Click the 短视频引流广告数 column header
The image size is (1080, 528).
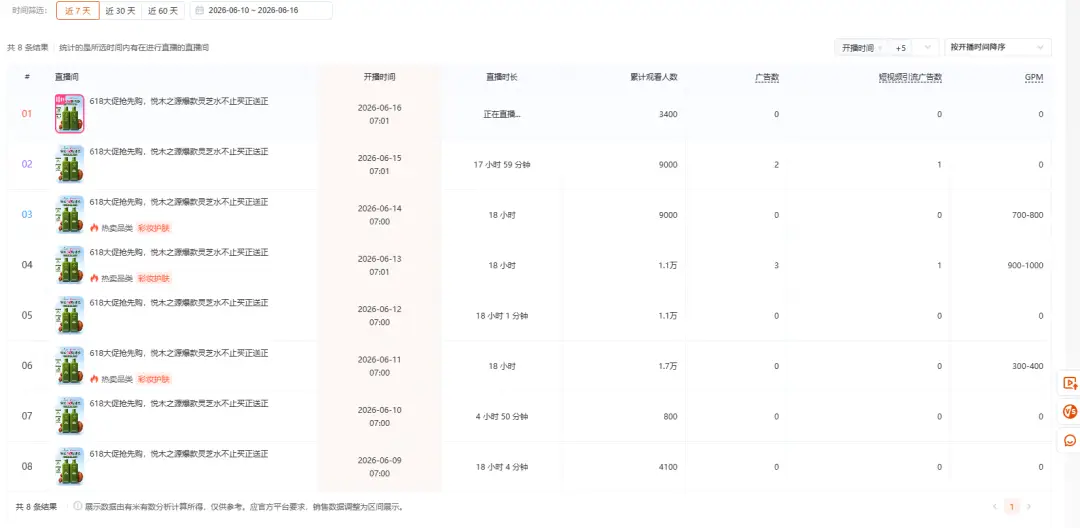[x=910, y=77]
